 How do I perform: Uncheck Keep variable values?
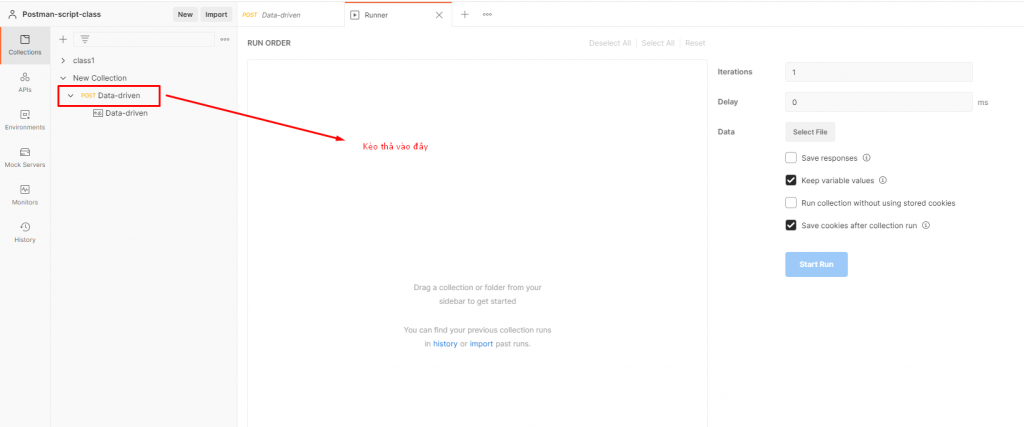(x=791, y=180)
